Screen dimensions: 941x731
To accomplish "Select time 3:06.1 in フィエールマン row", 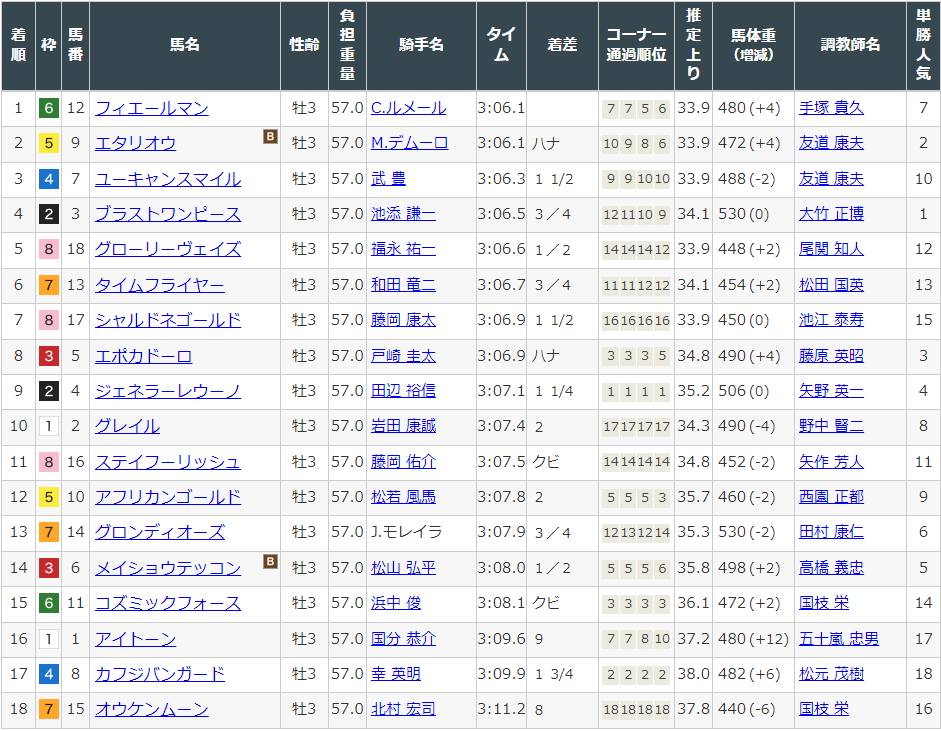I will [501, 108].
